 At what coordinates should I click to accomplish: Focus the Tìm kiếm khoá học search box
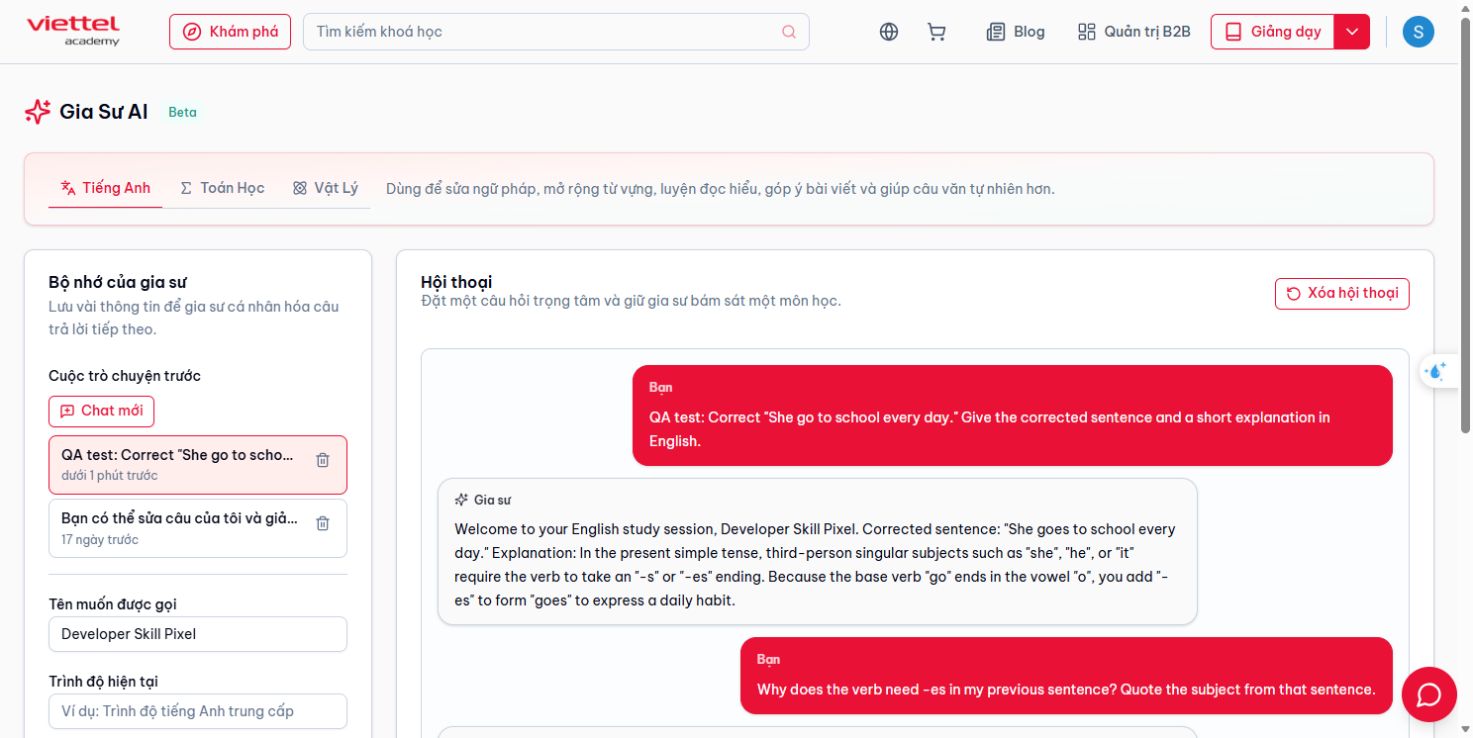click(x=556, y=32)
